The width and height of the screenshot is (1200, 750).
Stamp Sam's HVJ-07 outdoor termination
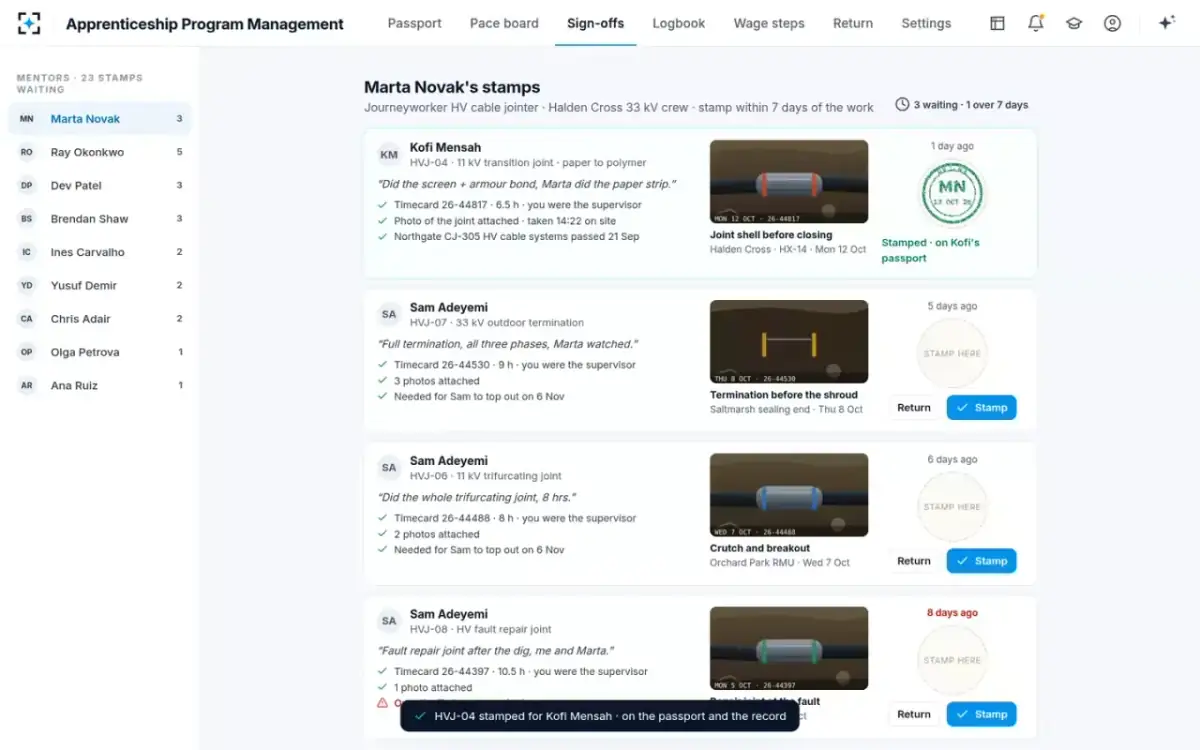coord(982,408)
